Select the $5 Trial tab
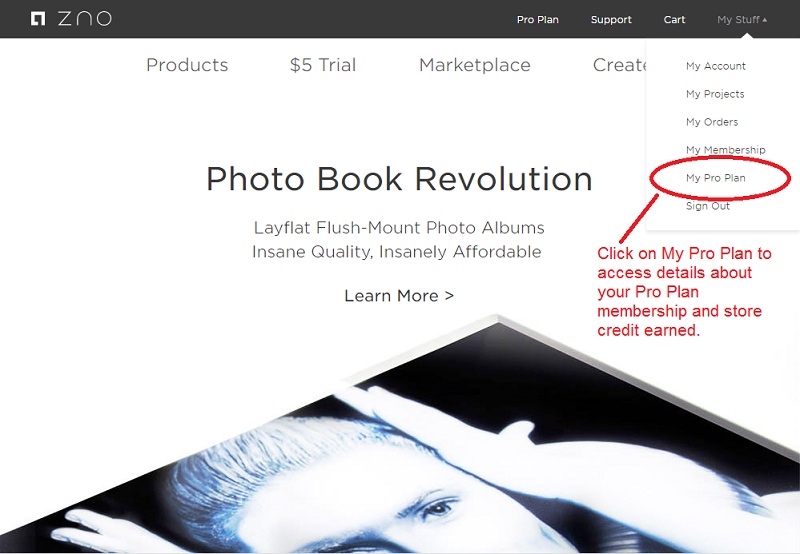The image size is (800, 554). [x=322, y=65]
